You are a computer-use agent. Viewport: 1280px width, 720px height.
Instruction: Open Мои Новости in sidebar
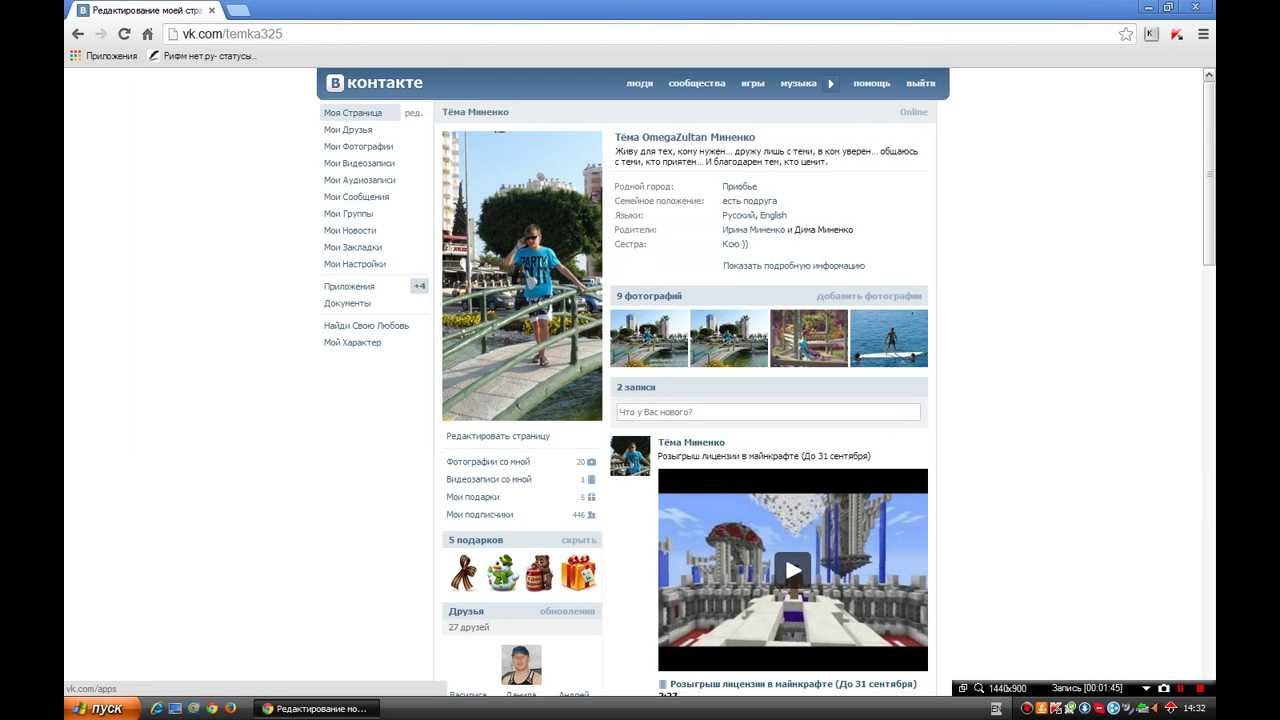(350, 231)
